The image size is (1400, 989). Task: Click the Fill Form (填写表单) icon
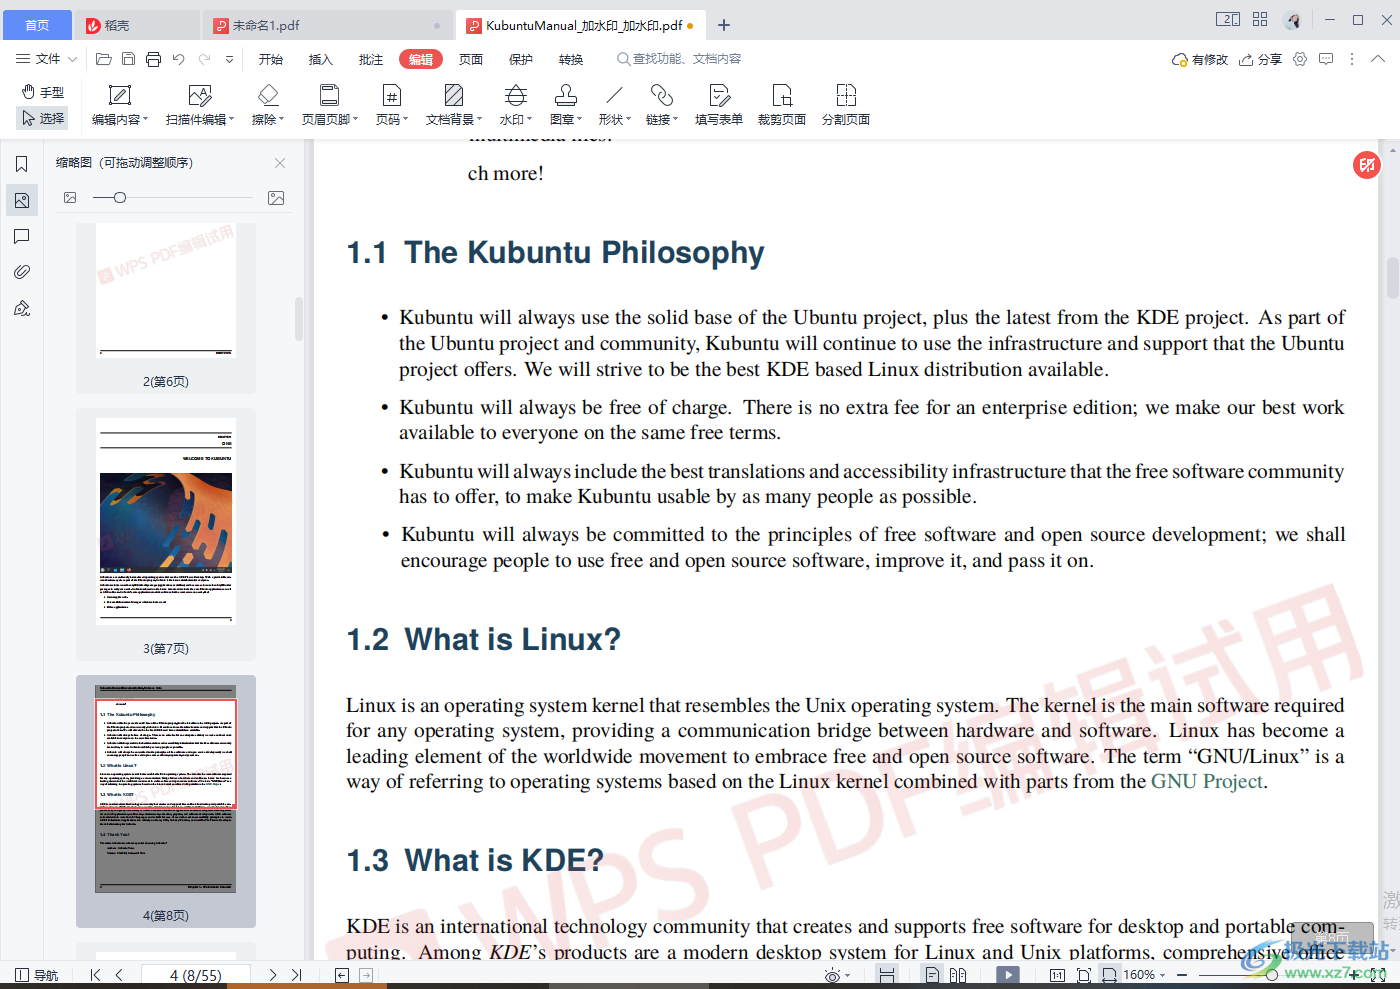tap(719, 95)
